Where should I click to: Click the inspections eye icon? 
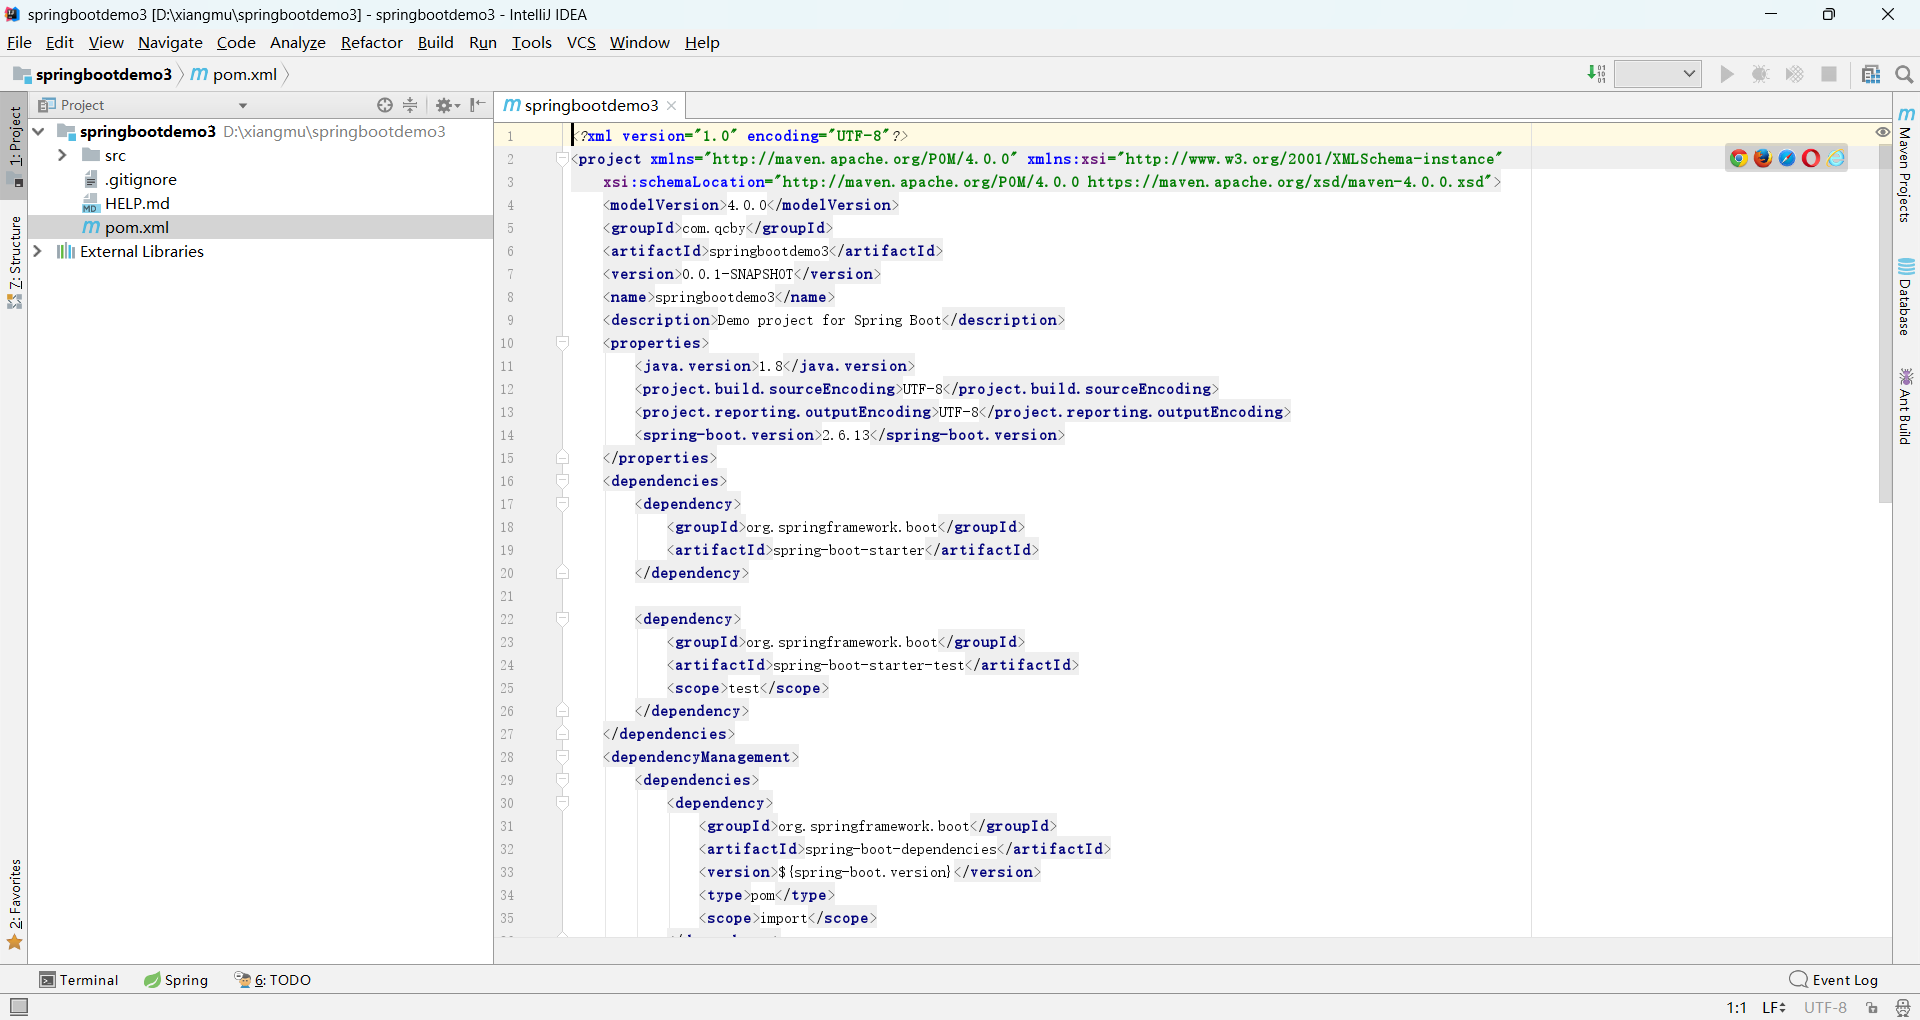pos(1883,132)
